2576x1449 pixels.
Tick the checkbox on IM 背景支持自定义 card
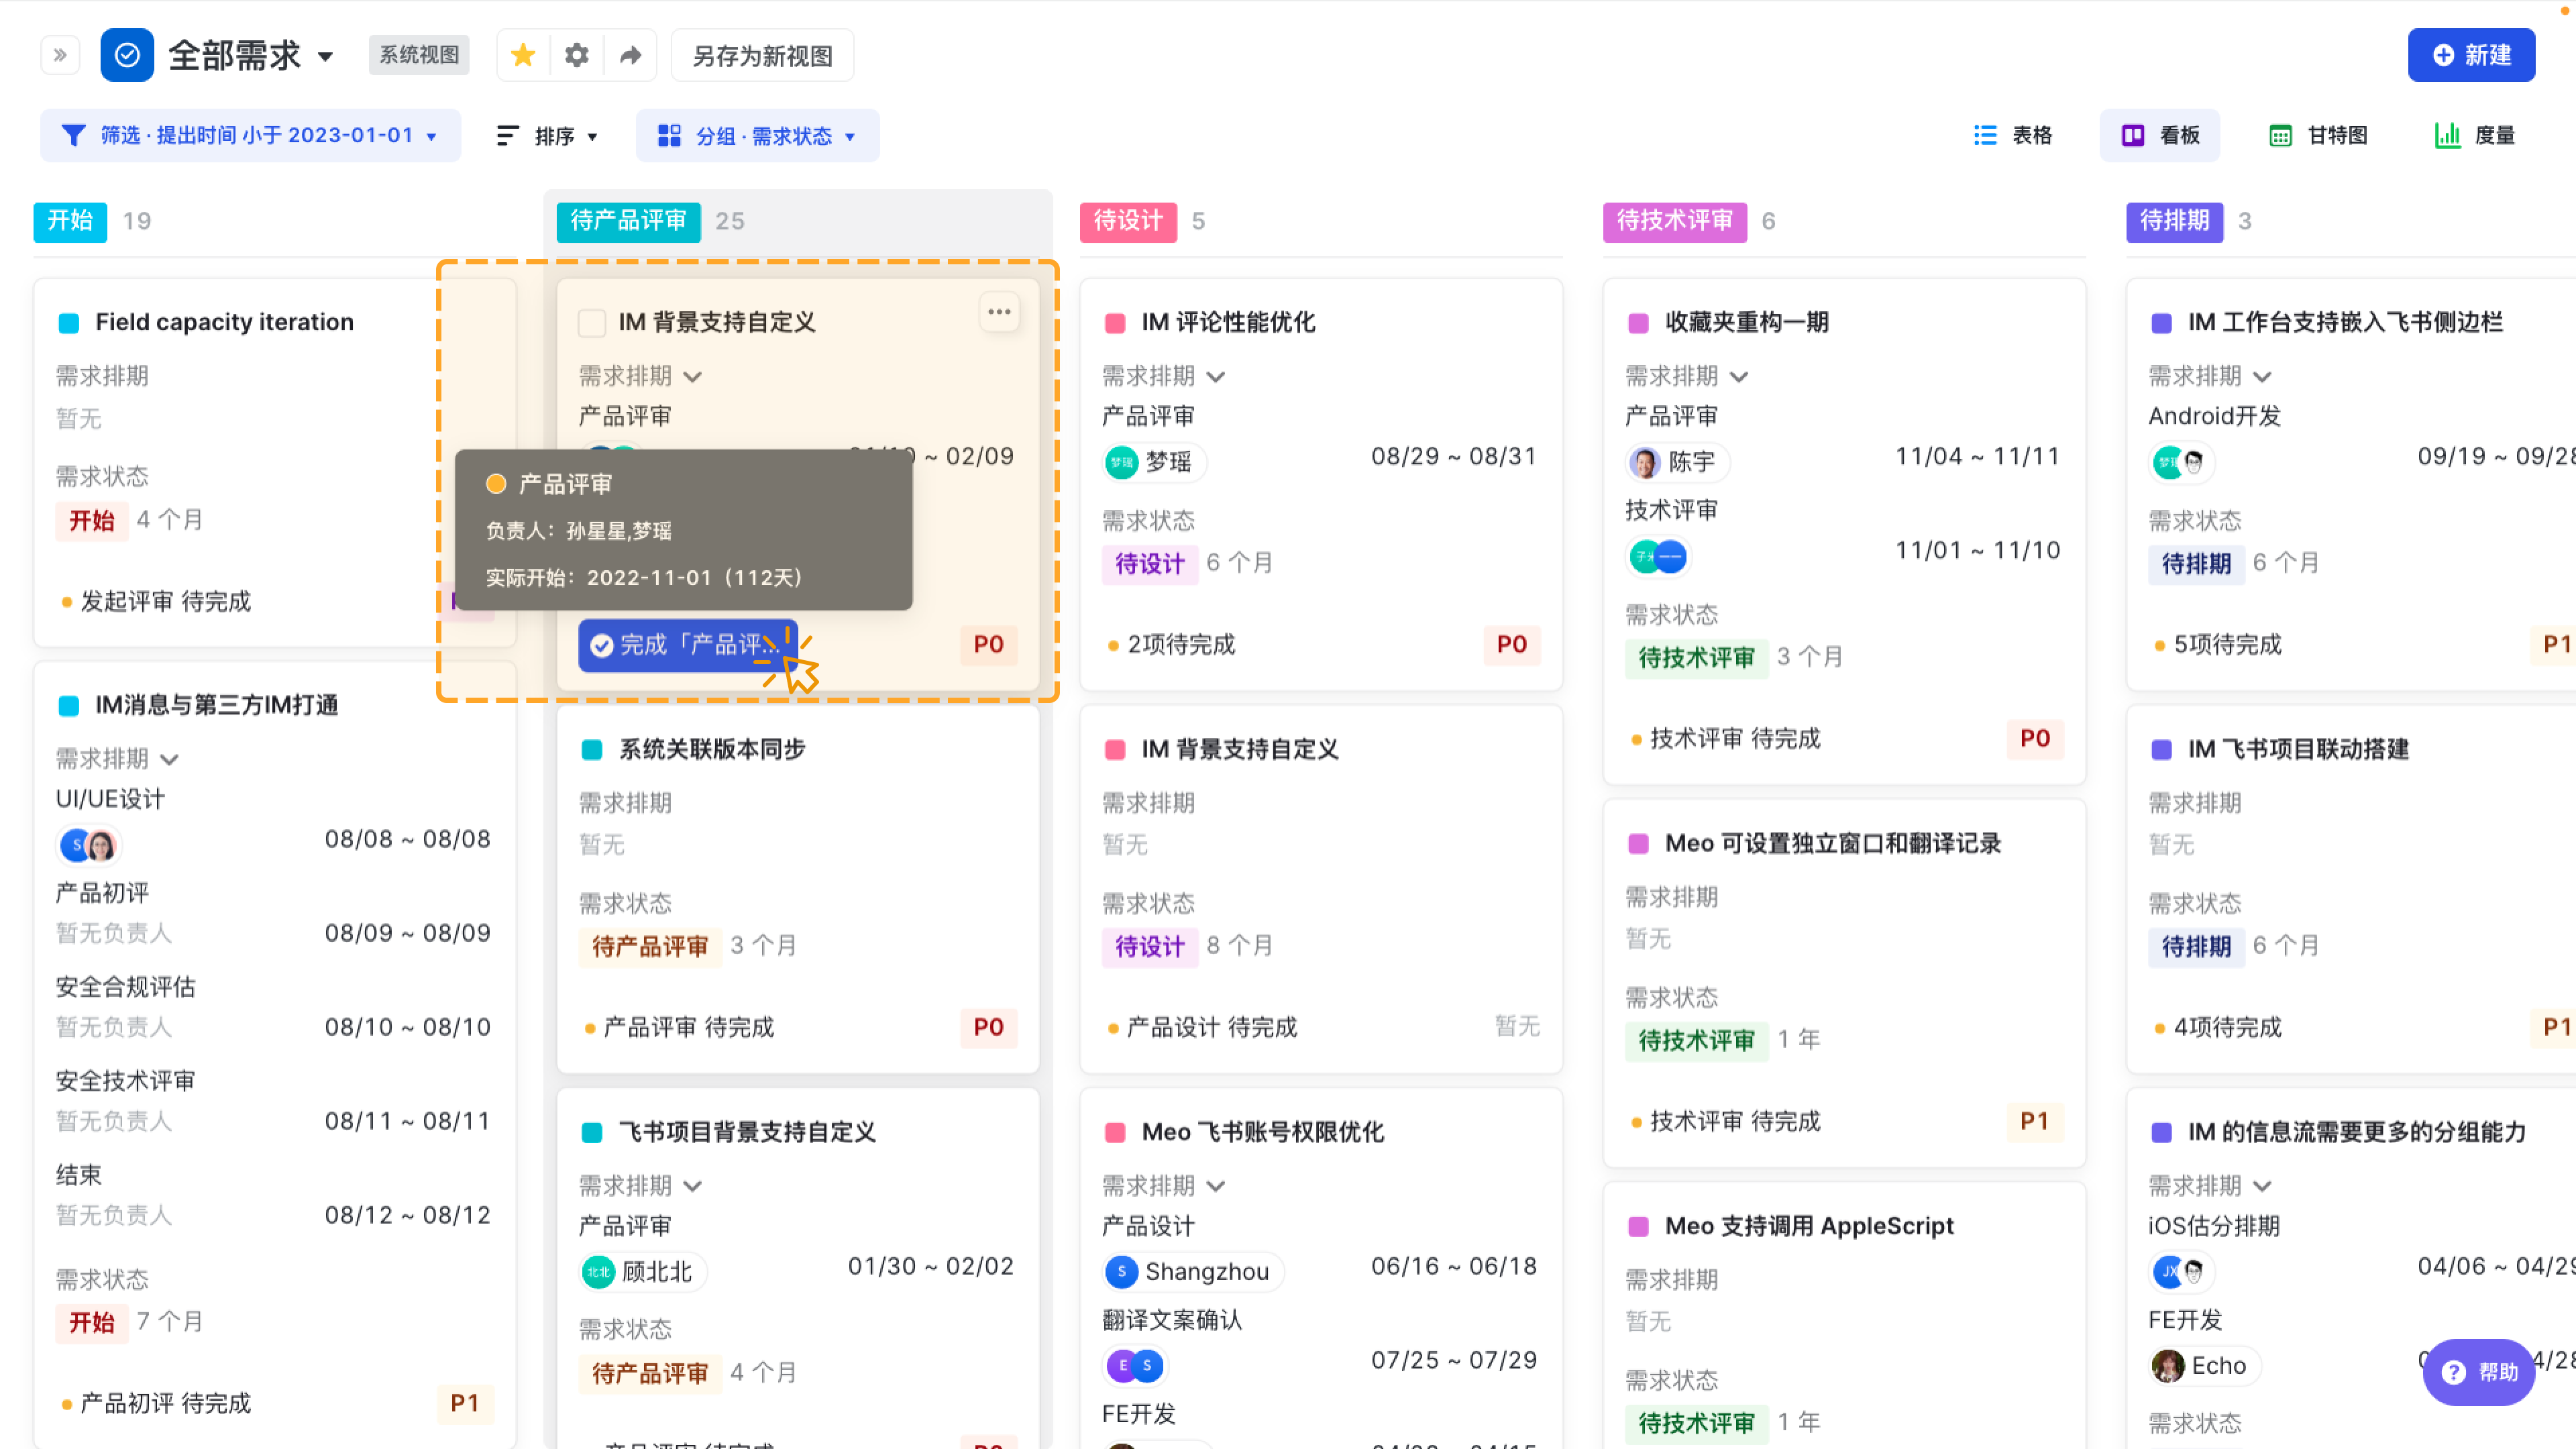pyautogui.click(x=592, y=323)
